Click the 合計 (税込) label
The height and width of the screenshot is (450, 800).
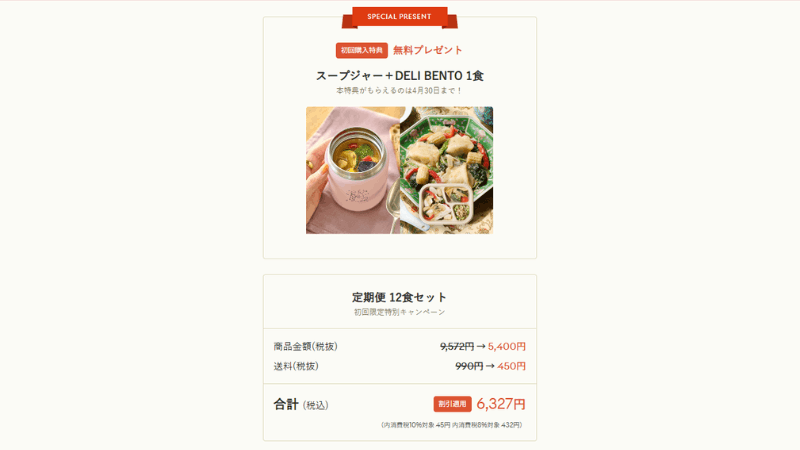coord(301,405)
